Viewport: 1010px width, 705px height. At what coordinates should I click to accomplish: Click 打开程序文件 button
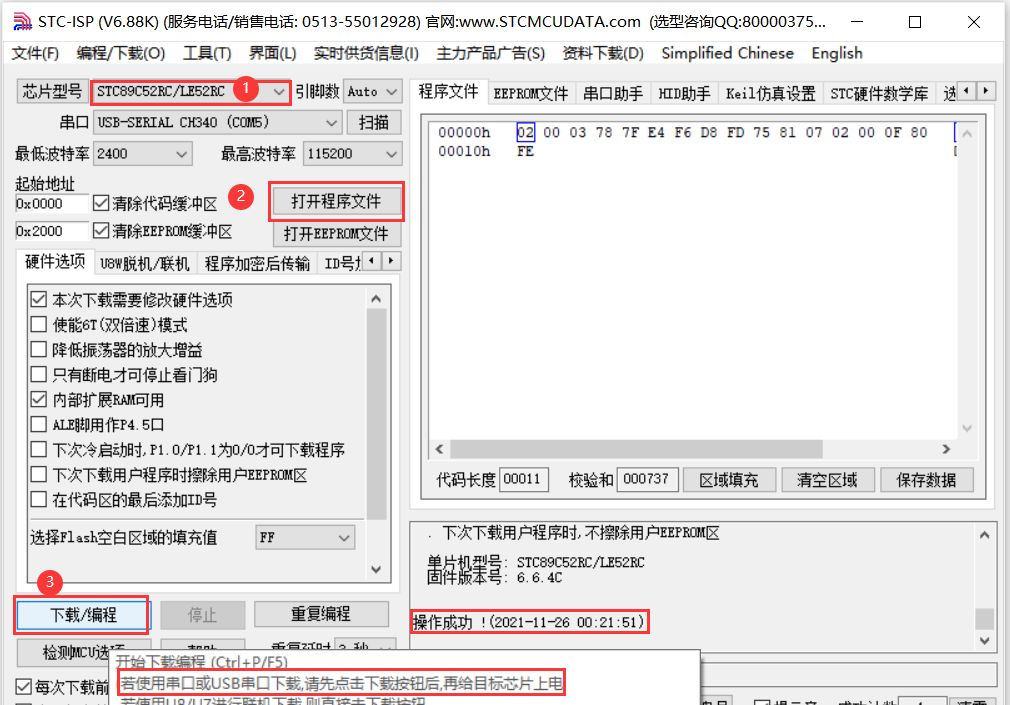(336, 202)
